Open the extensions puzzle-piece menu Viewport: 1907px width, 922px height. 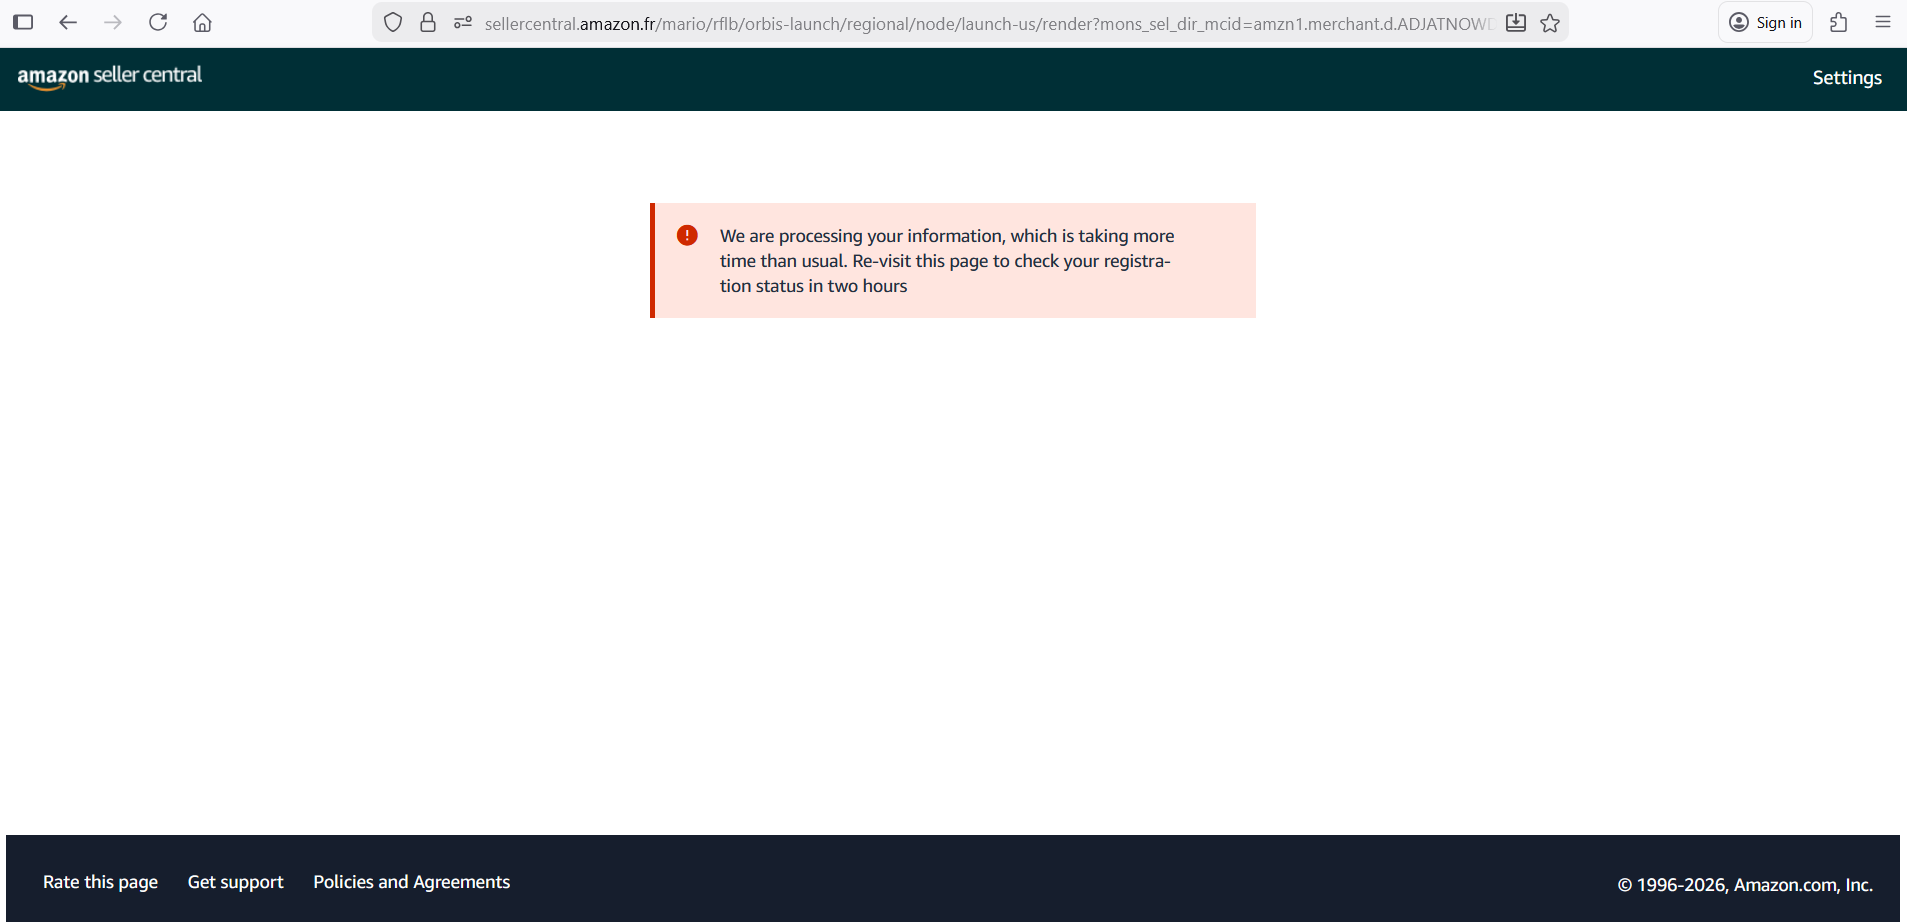pyautogui.click(x=1838, y=22)
